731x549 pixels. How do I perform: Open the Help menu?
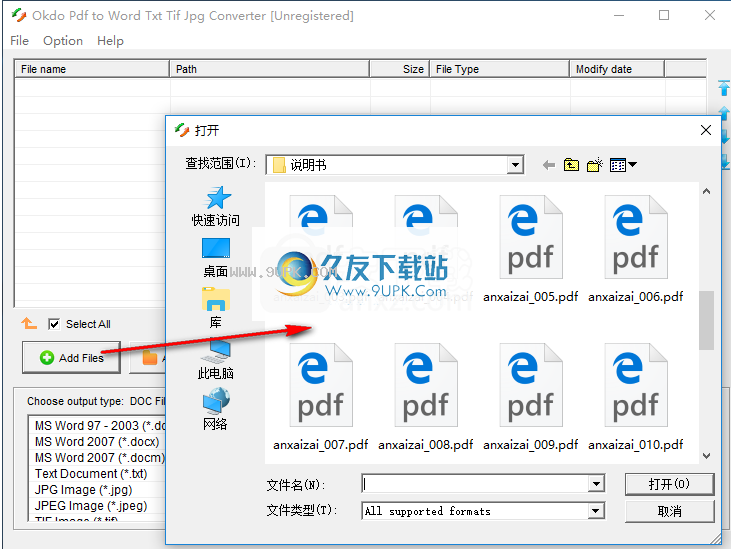pos(110,41)
